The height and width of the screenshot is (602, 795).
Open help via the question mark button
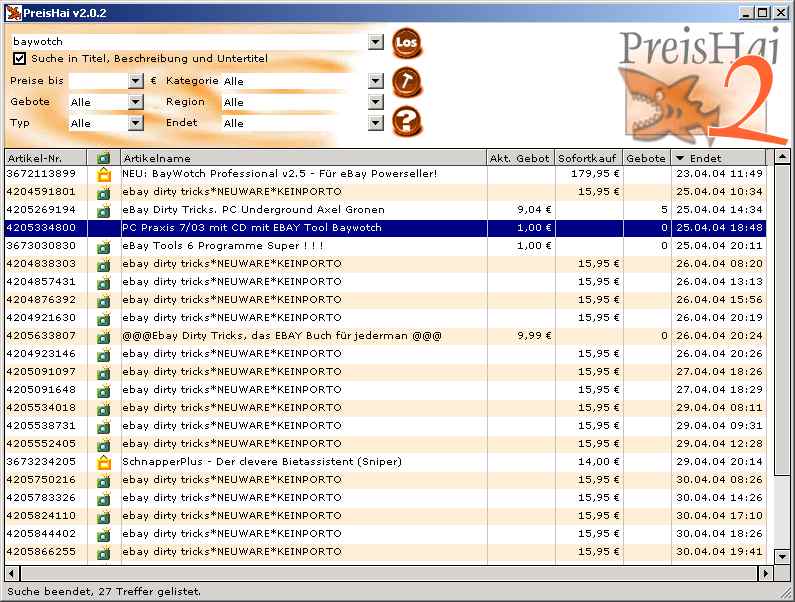point(407,122)
